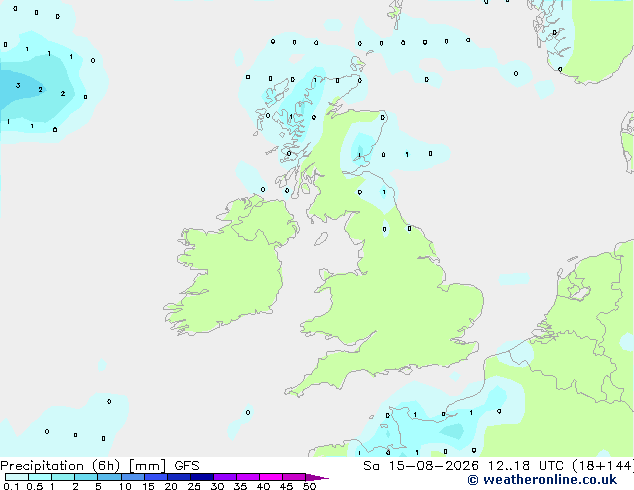Image resolution: width=634 pixels, height=490 pixels.
Task: Click the 0.1–0.5 mm palest legend swatch
Action: (x=17, y=477)
